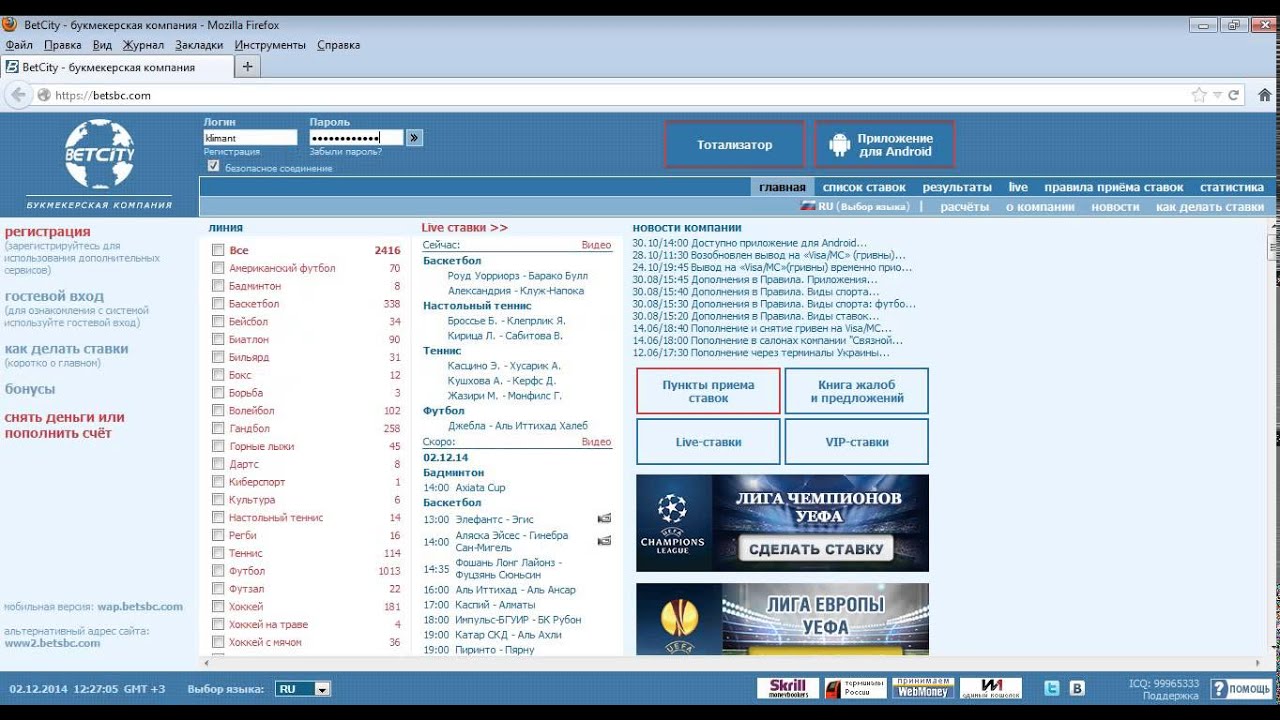This screenshot has height=720, width=1280.
Task: Open the регистрация link in left sidebar
Action: point(47,232)
